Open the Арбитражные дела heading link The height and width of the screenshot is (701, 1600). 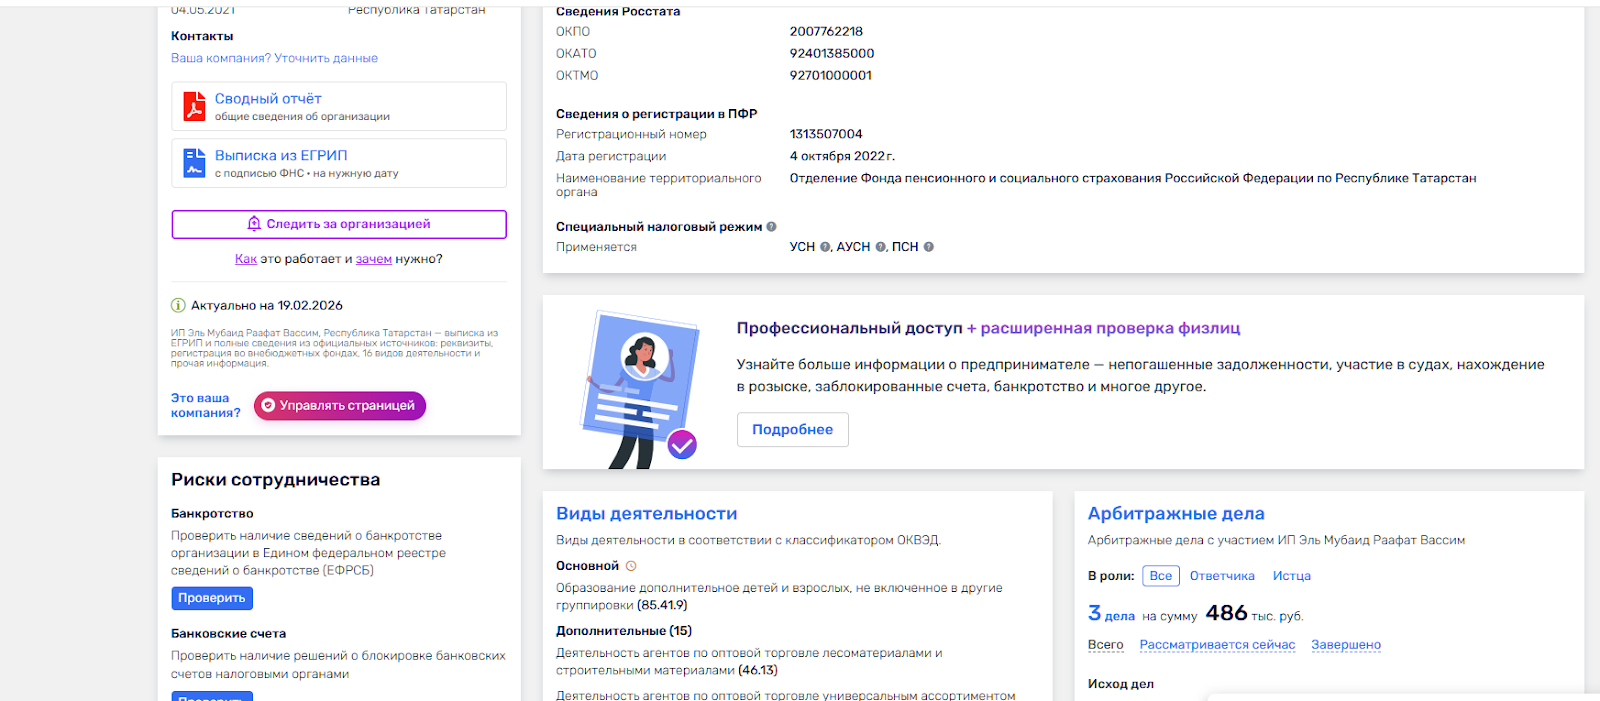(x=1176, y=514)
